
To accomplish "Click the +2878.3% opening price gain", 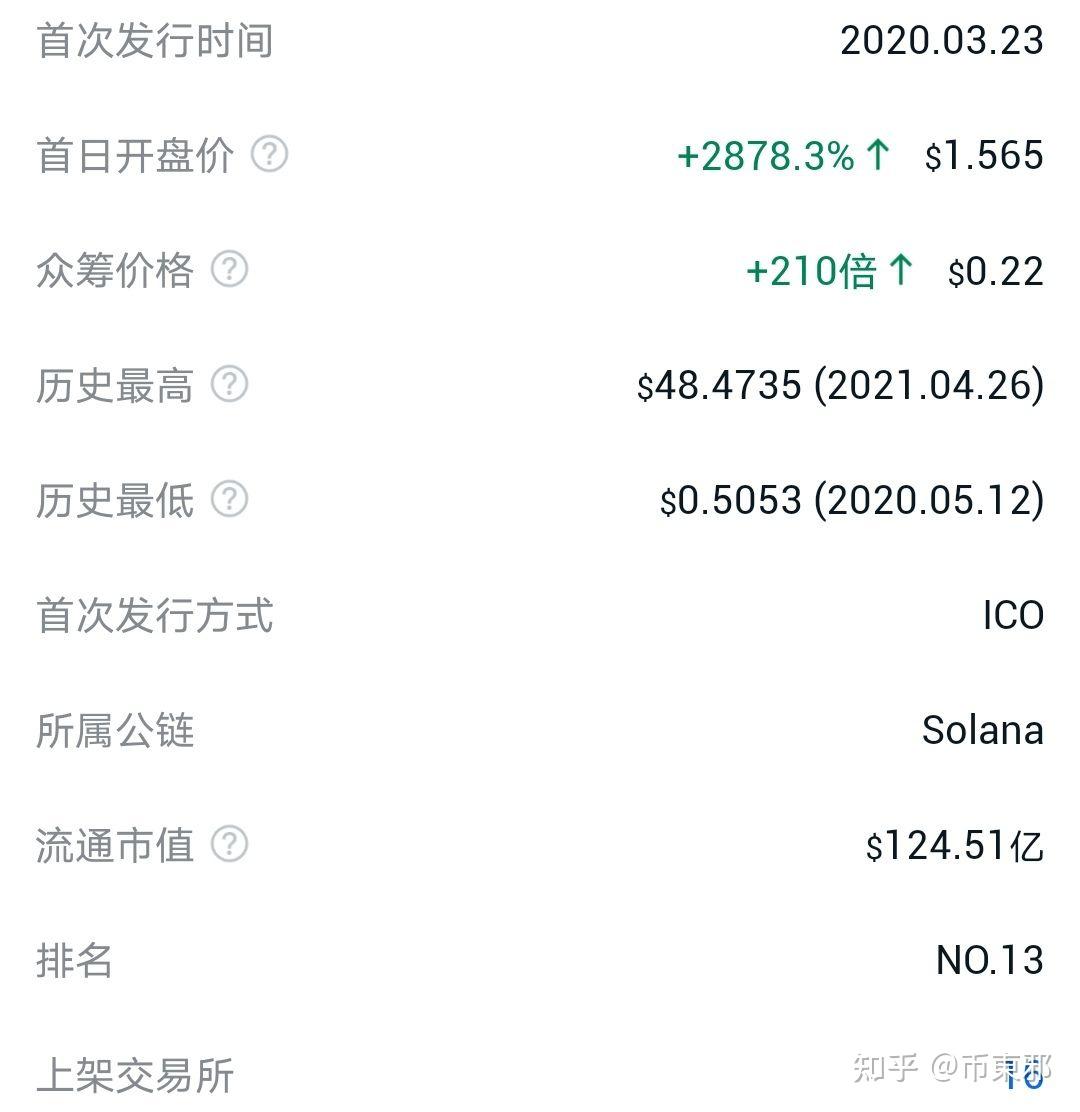I will click(765, 156).
